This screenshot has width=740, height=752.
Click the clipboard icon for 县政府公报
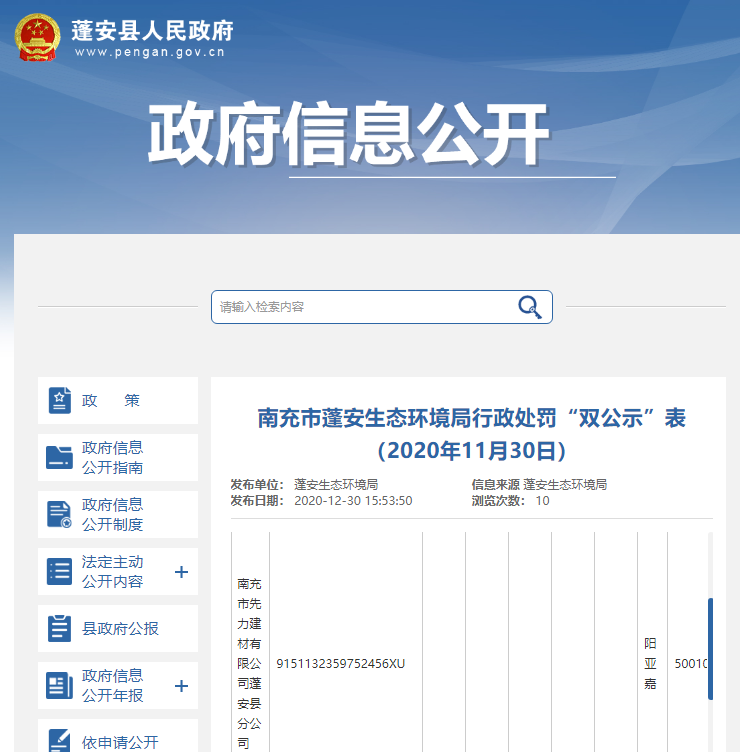[x=59, y=628]
